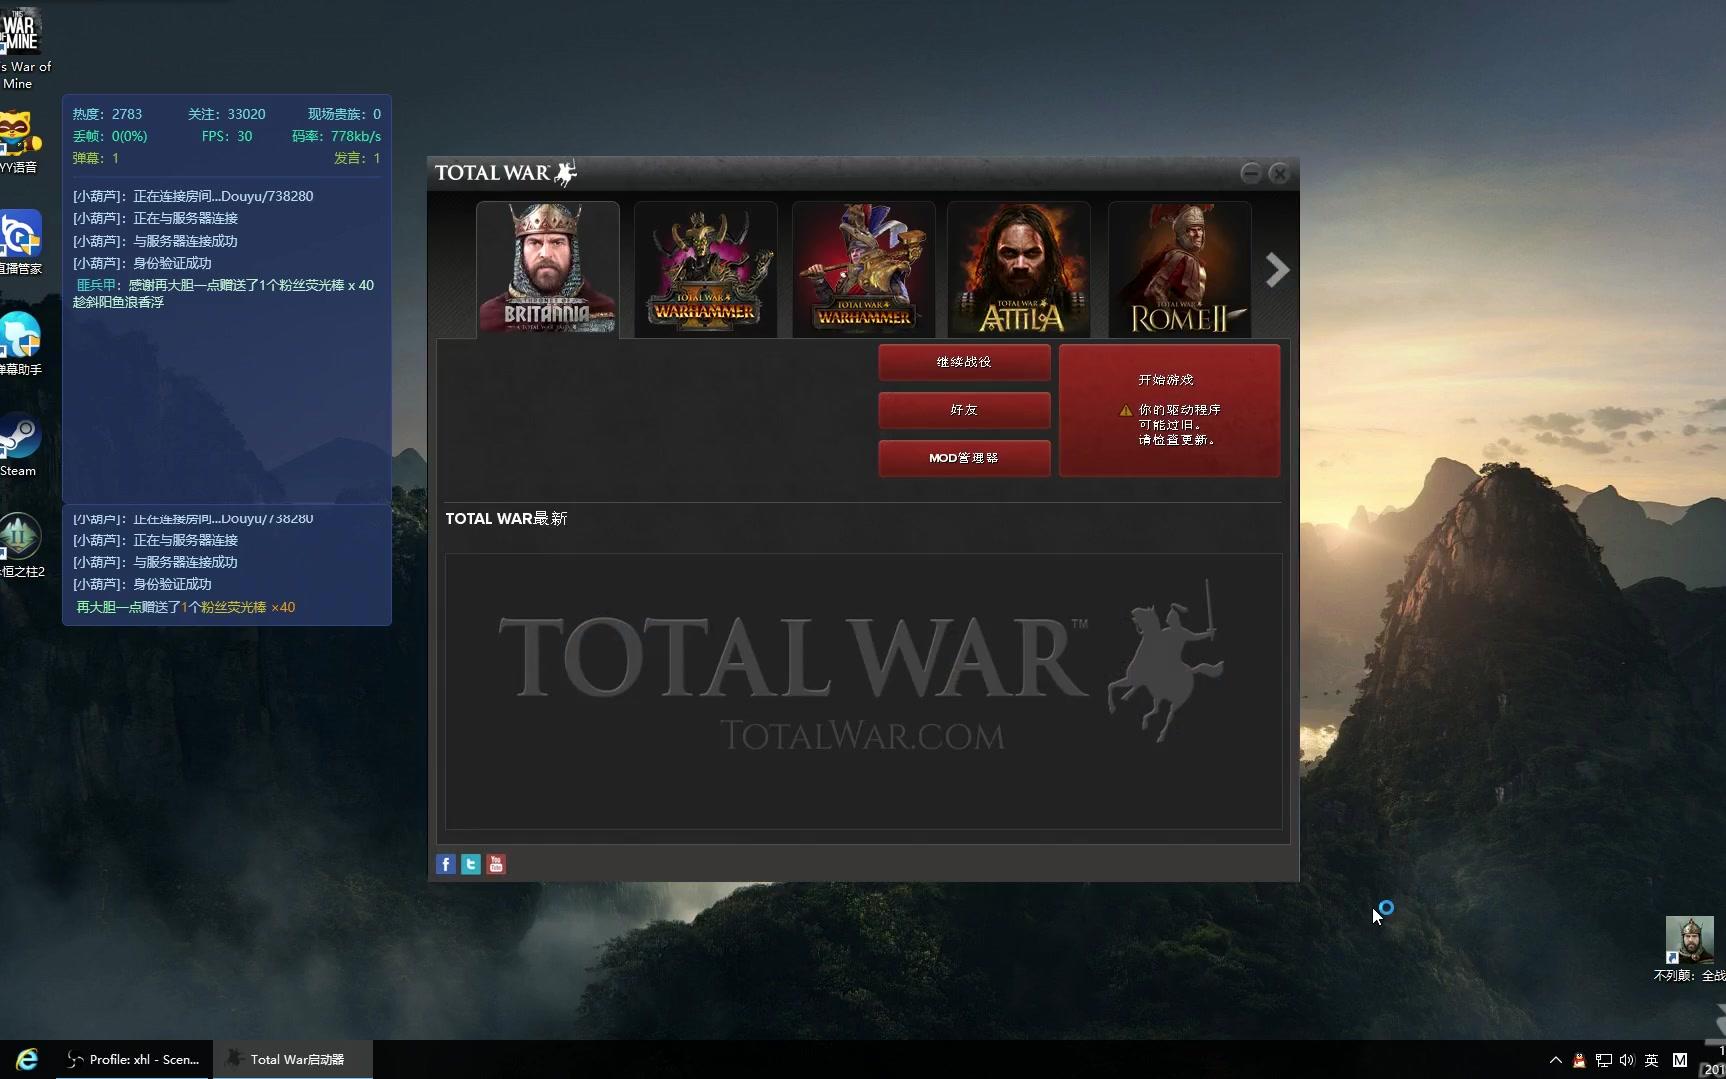Select the Total War Warhammer II tile

(x=706, y=269)
